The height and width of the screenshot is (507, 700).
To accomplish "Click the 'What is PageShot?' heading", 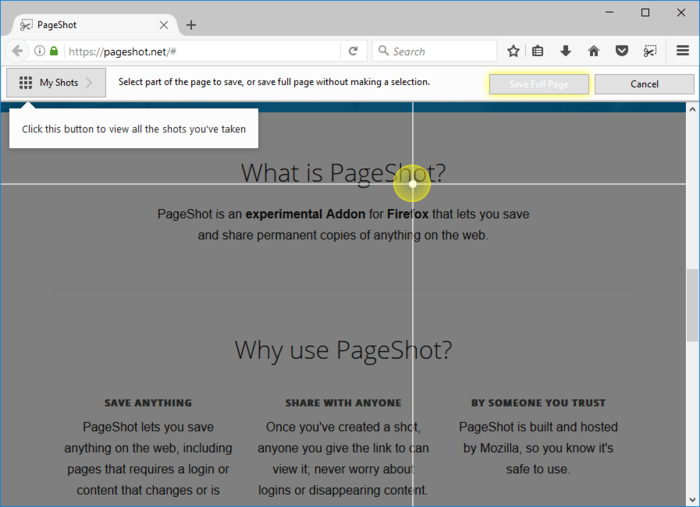I will tap(343, 173).
